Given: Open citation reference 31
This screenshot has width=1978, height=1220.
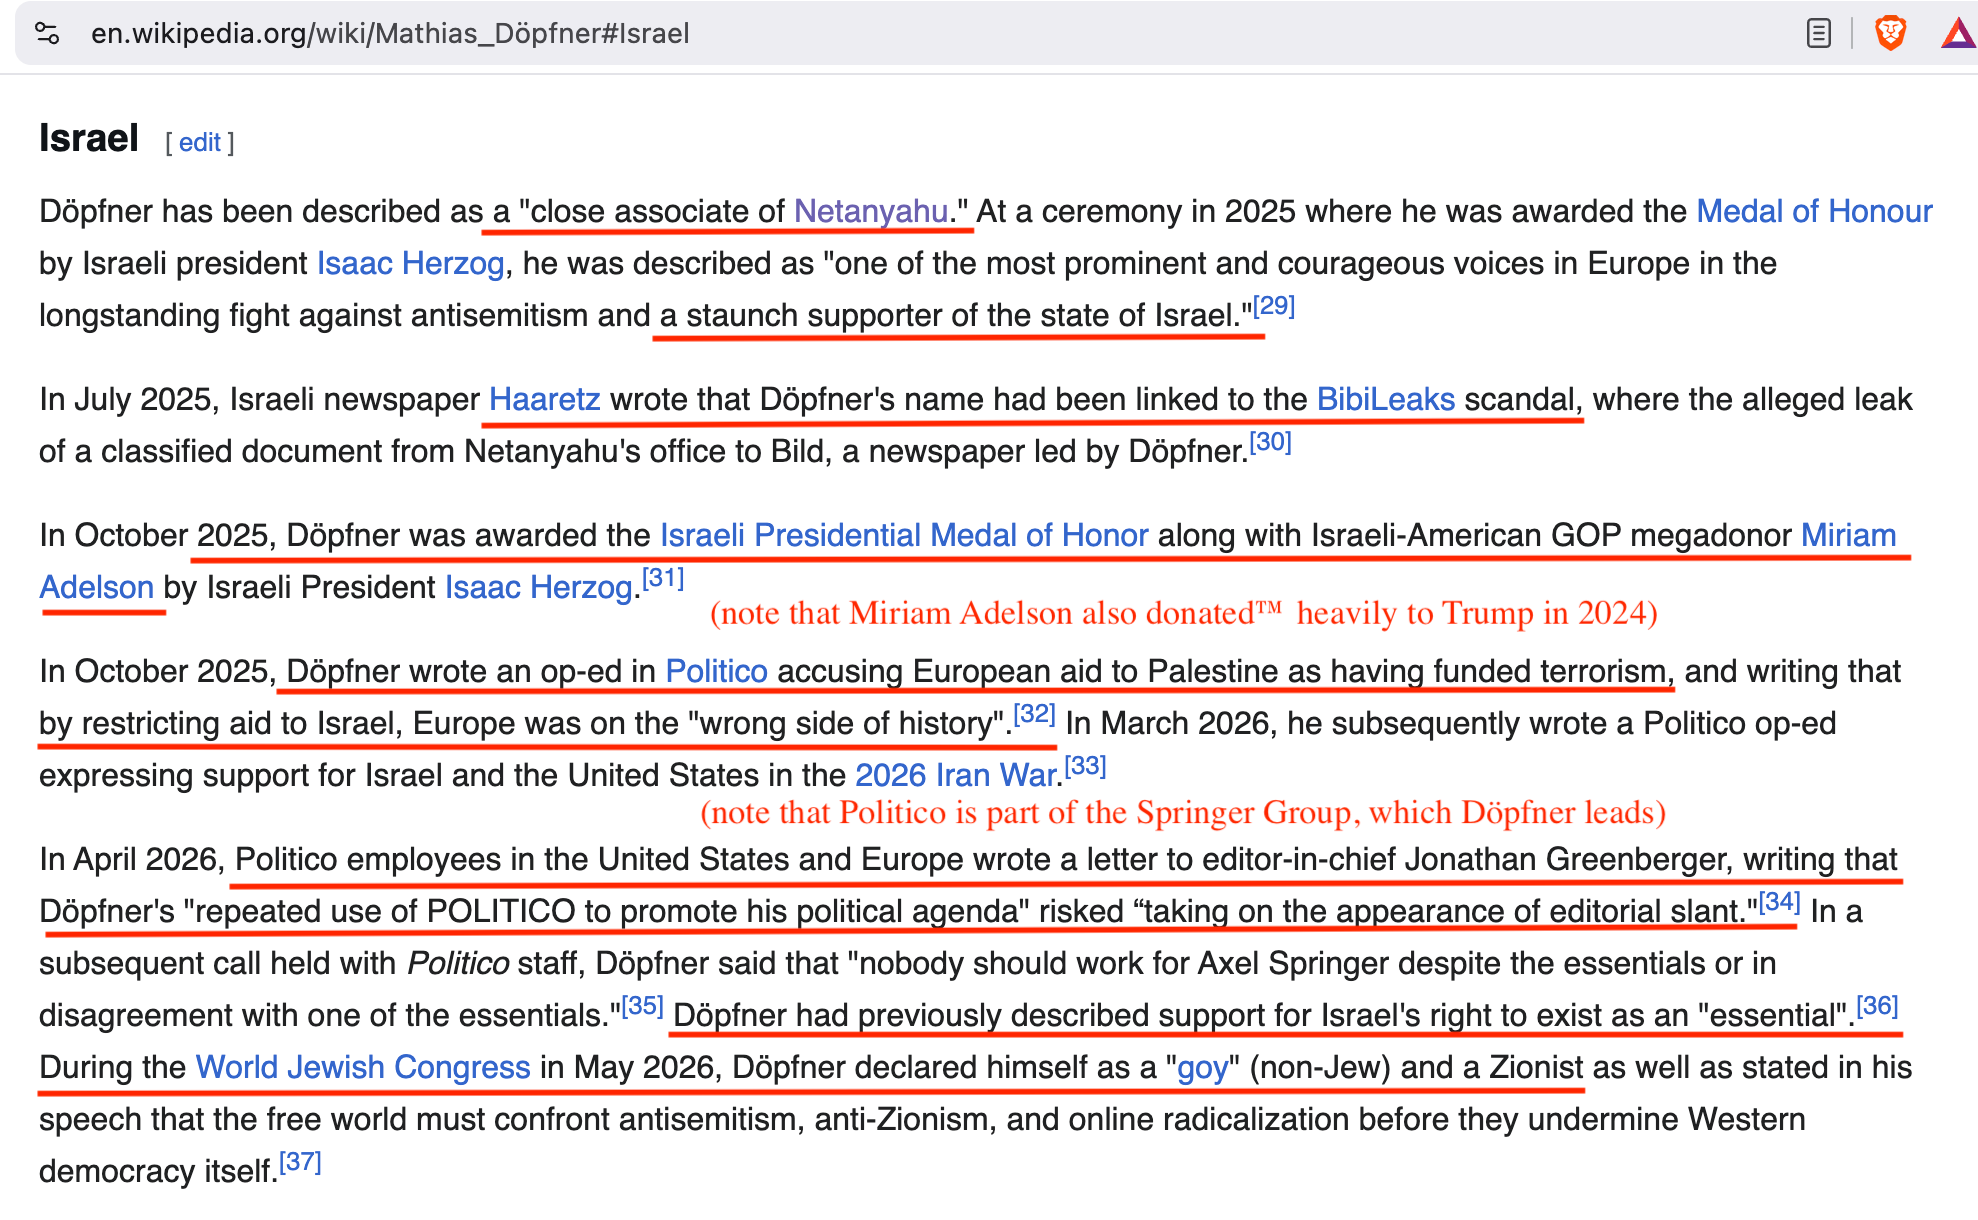Looking at the screenshot, I should 662,578.
